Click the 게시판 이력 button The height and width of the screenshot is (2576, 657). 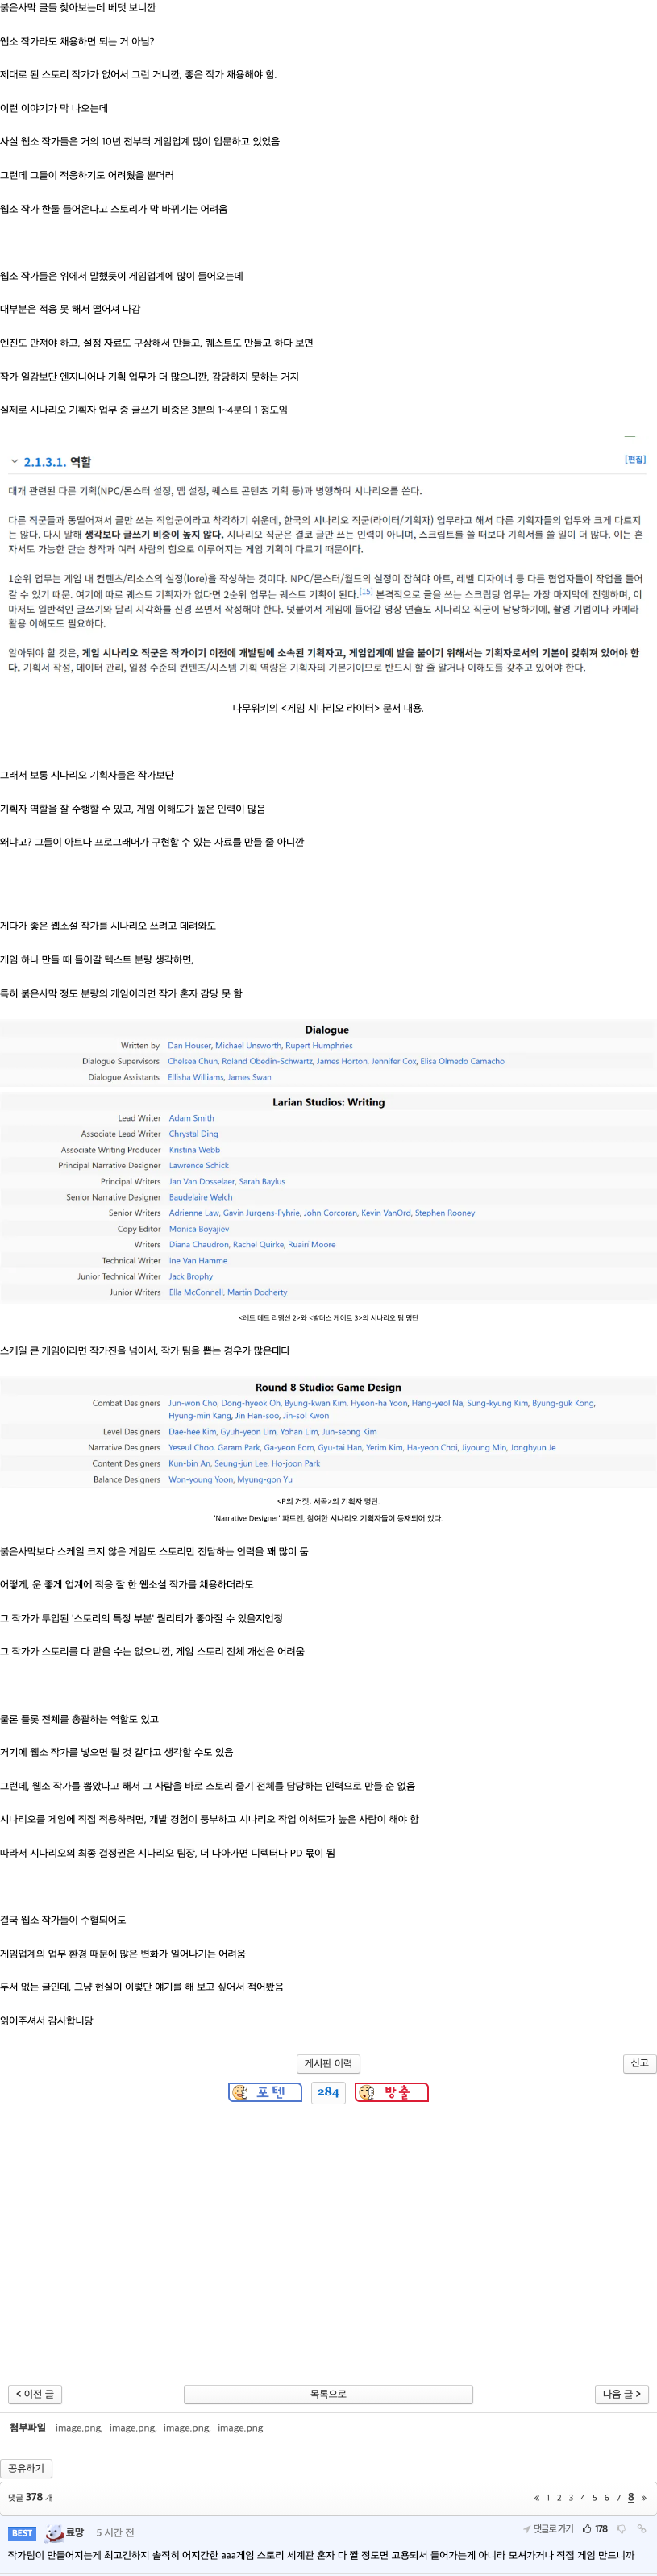tap(328, 2063)
